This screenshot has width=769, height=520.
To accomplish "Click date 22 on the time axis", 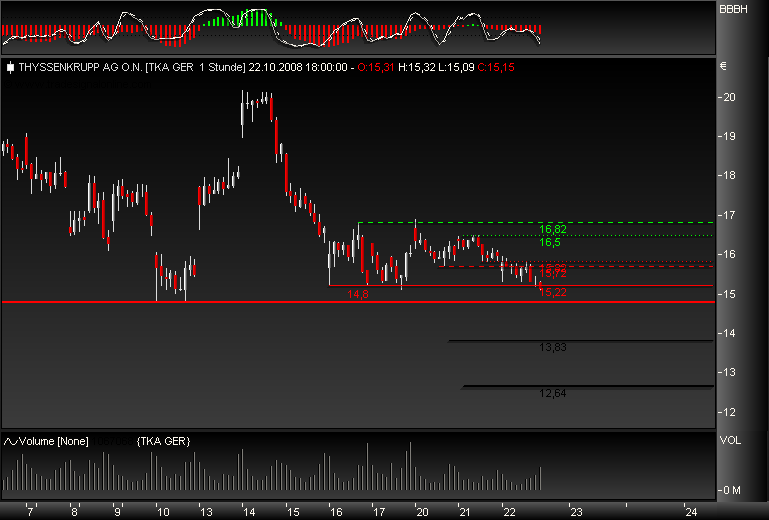I will point(508,511).
